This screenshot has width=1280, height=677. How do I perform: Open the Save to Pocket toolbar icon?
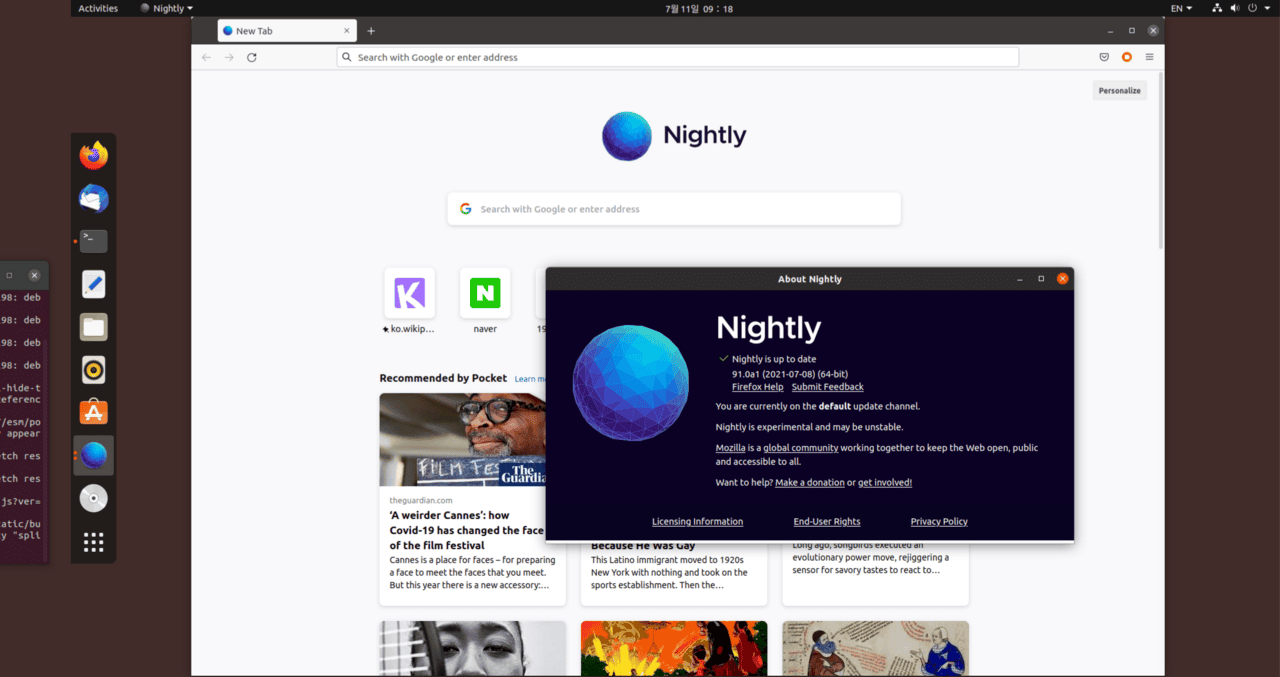point(1104,57)
